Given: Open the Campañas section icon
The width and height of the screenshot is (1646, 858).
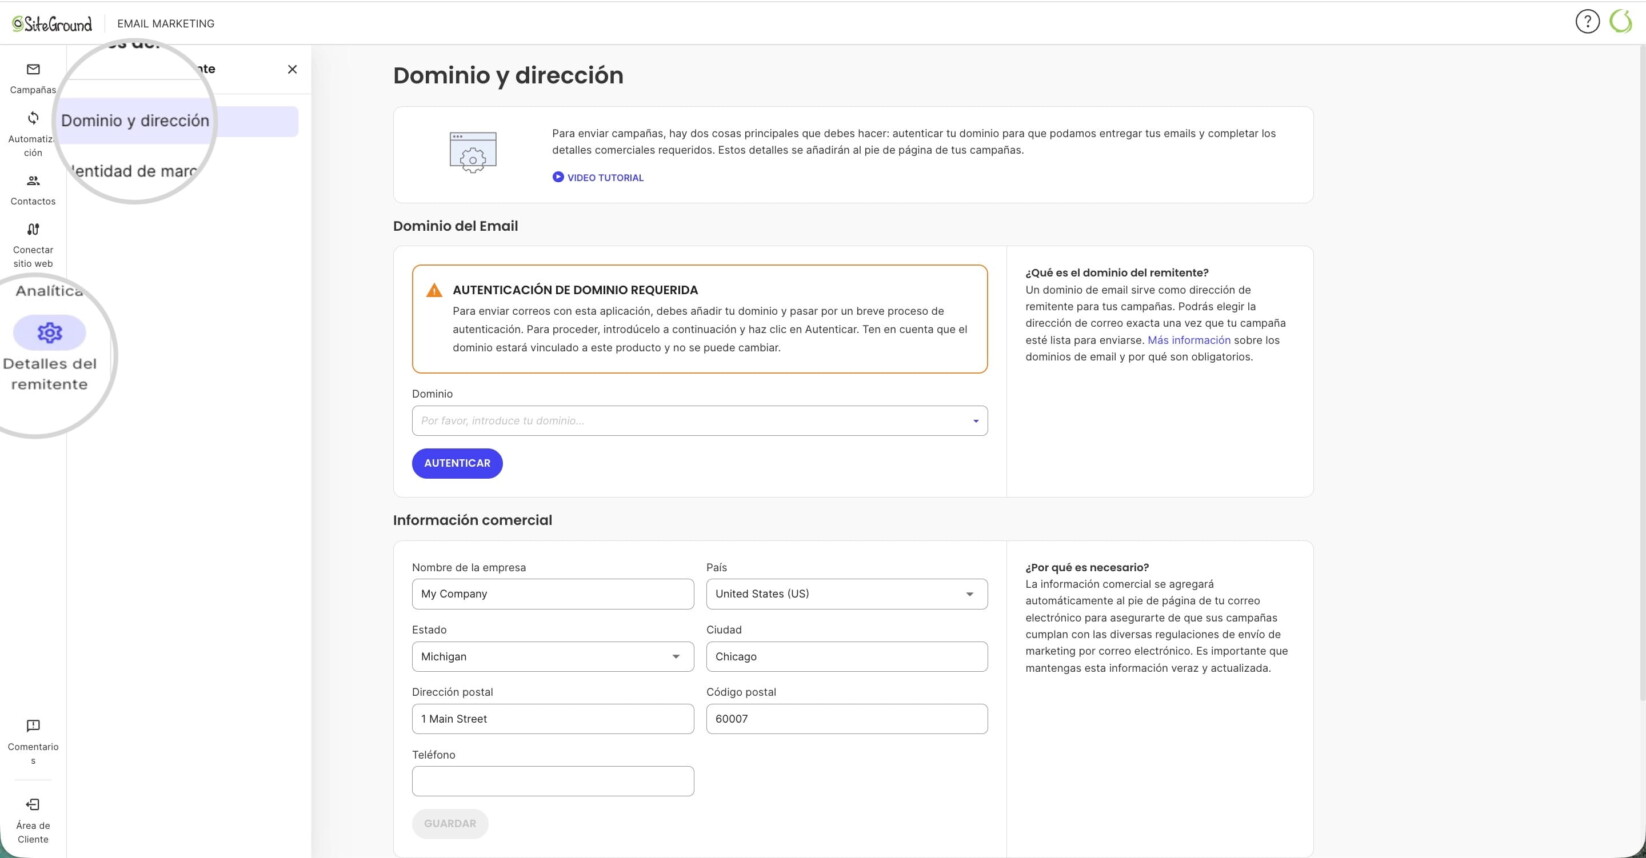Looking at the screenshot, I should pyautogui.click(x=33, y=69).
